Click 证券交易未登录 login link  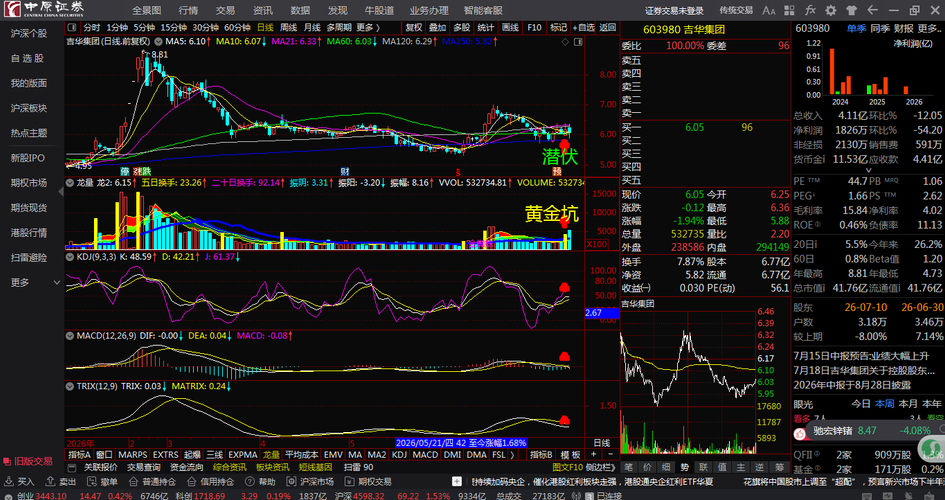tap(674, 10)
